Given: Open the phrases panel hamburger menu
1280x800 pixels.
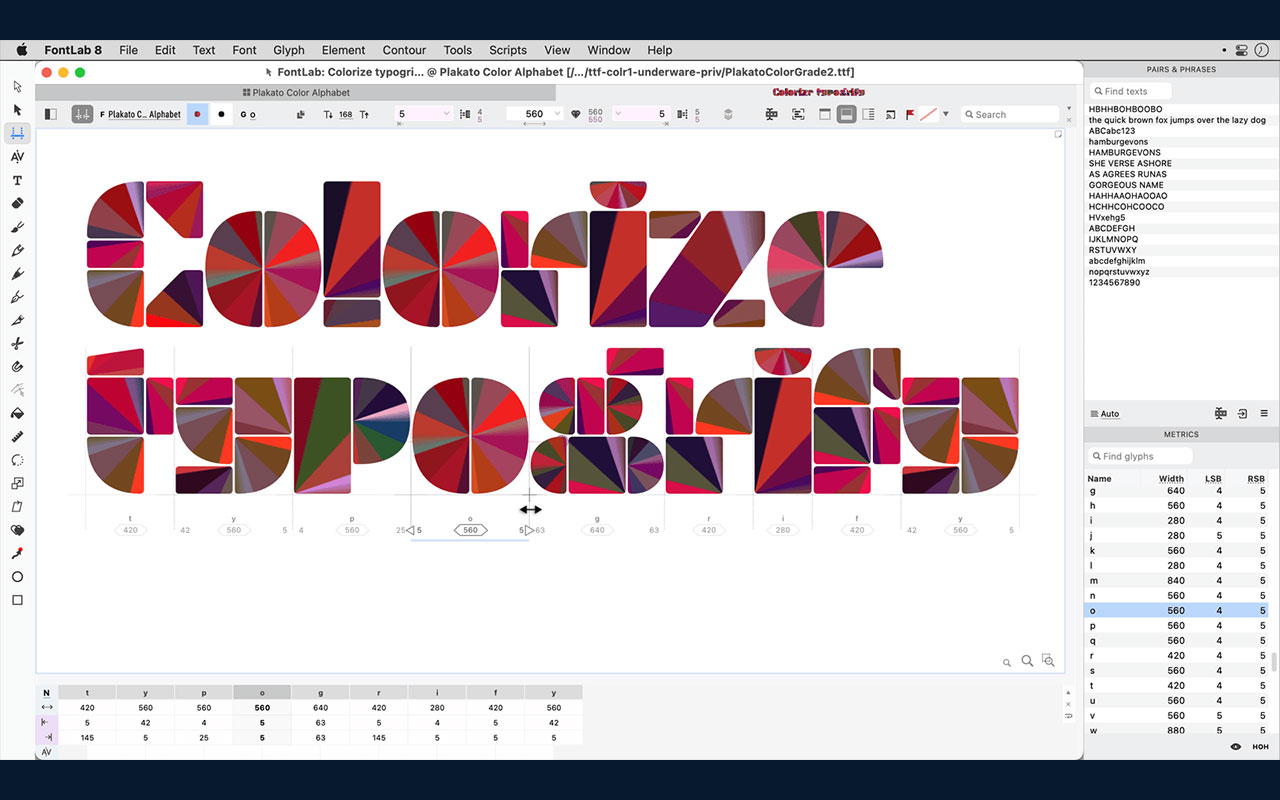Looking at the screenshot, I should [x=1264, y=414].
